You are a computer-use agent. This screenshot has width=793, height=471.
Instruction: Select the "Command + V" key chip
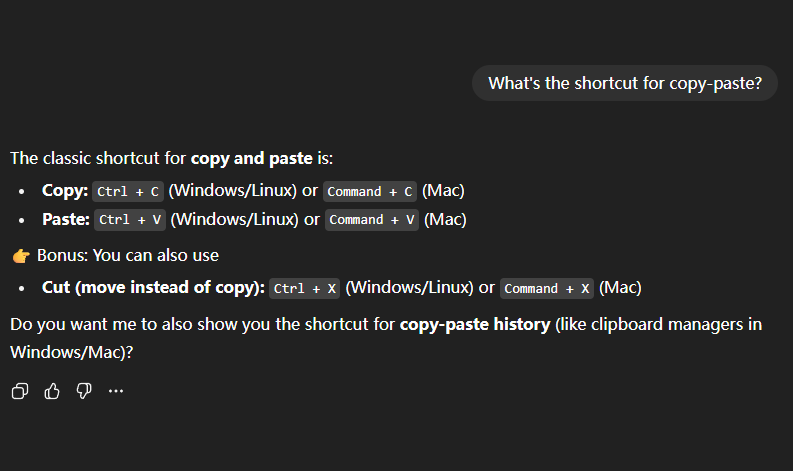point(372,220)
